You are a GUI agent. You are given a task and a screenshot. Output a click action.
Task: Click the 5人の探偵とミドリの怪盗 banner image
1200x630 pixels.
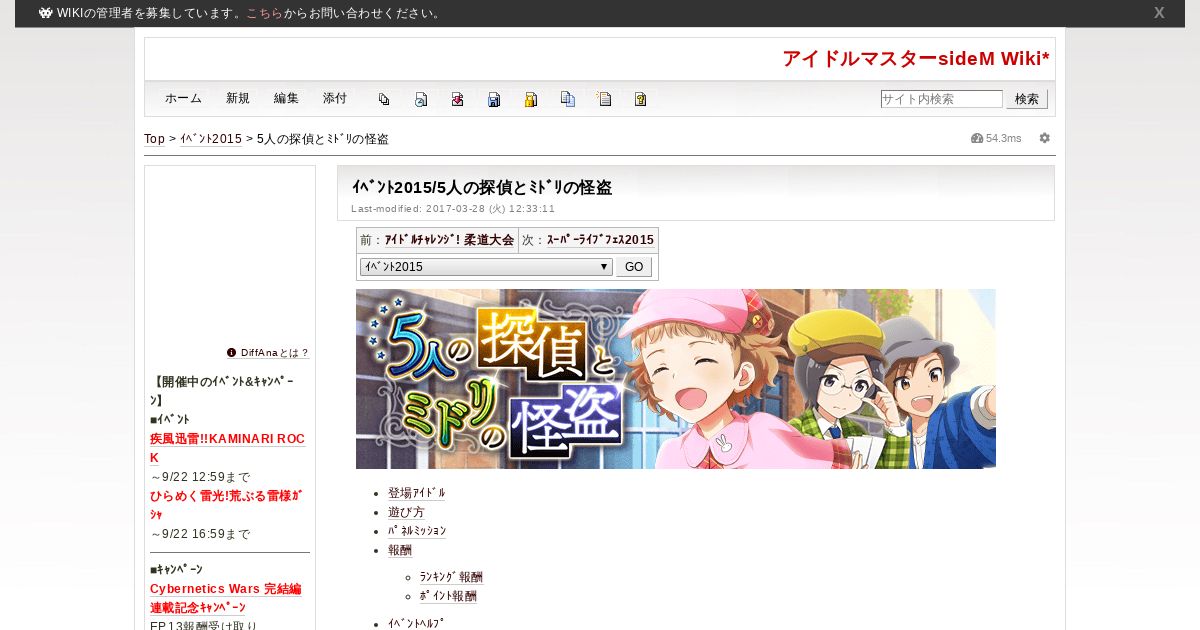(676, 379)
